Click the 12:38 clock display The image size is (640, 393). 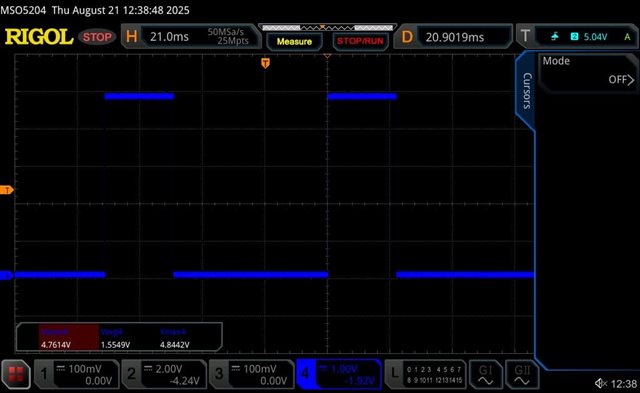624,384
